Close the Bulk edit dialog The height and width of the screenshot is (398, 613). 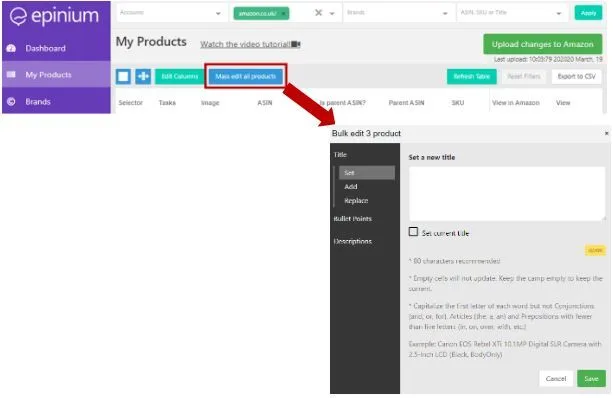click(x=606, y=133)
